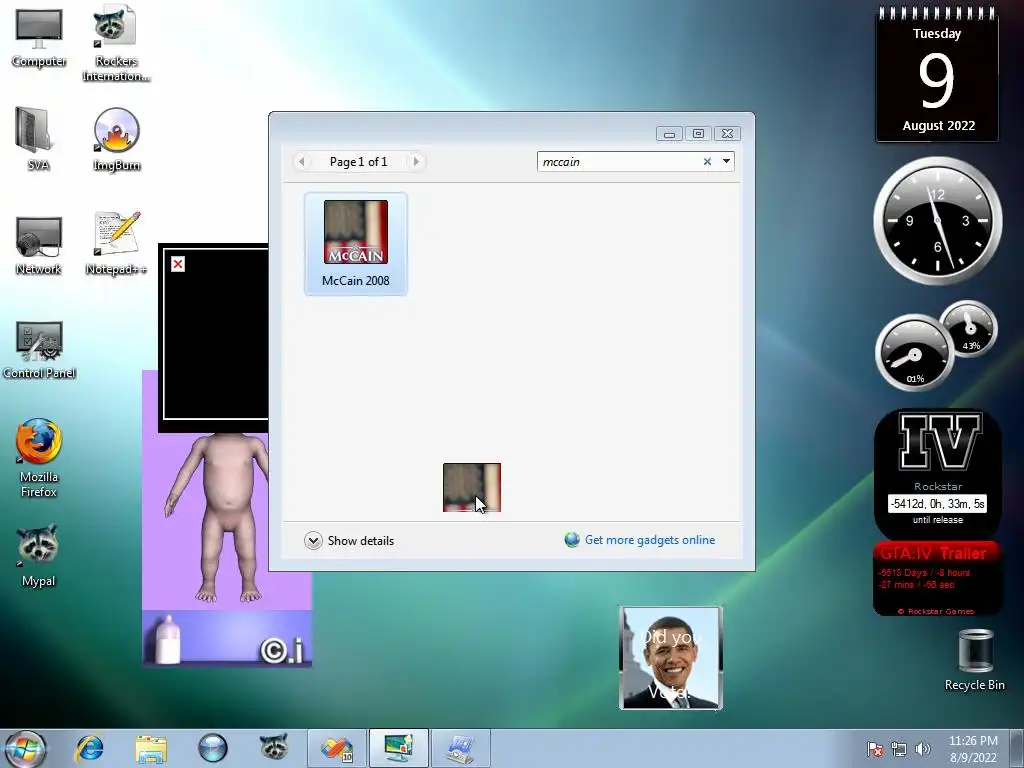Switch to the gadget gallery taskbar button
This screenshot has width=1024, height=768.
click(398, 748)
